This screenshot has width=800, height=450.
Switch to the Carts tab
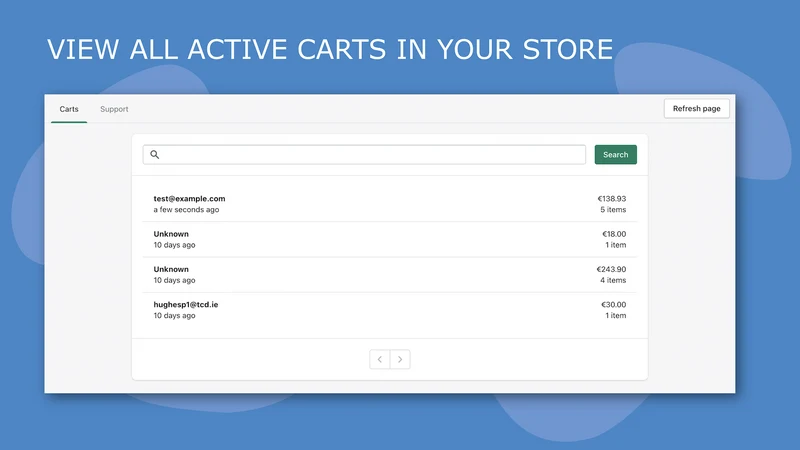click(69, 109)
